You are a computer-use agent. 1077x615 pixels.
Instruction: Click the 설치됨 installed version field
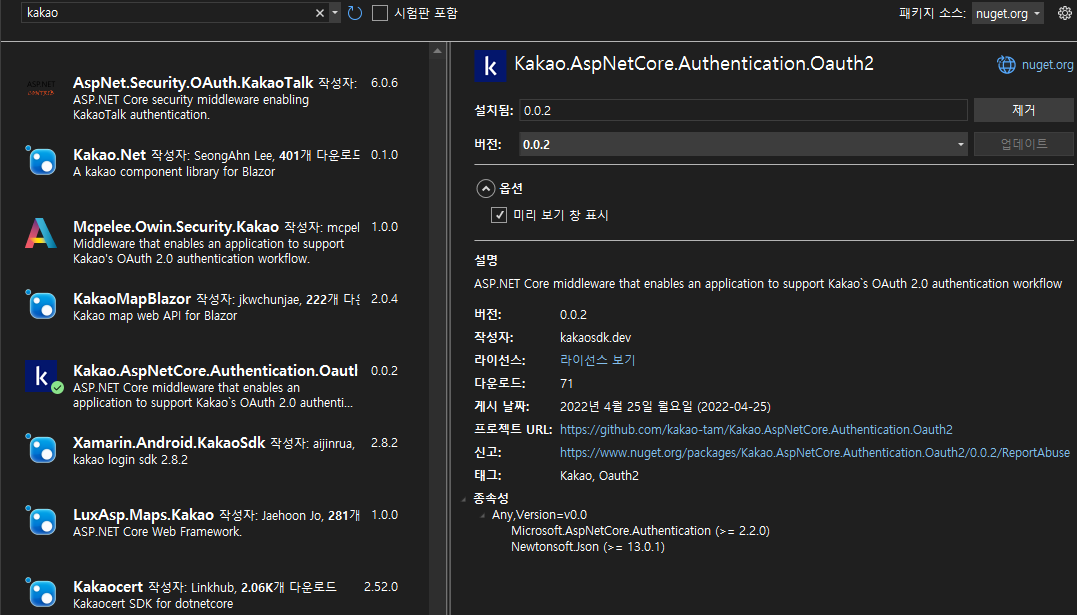(743, 111)
